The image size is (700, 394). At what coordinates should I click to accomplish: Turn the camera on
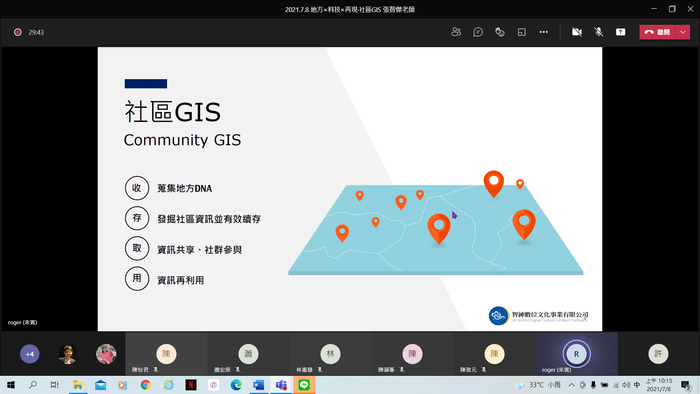click(577, 32)
